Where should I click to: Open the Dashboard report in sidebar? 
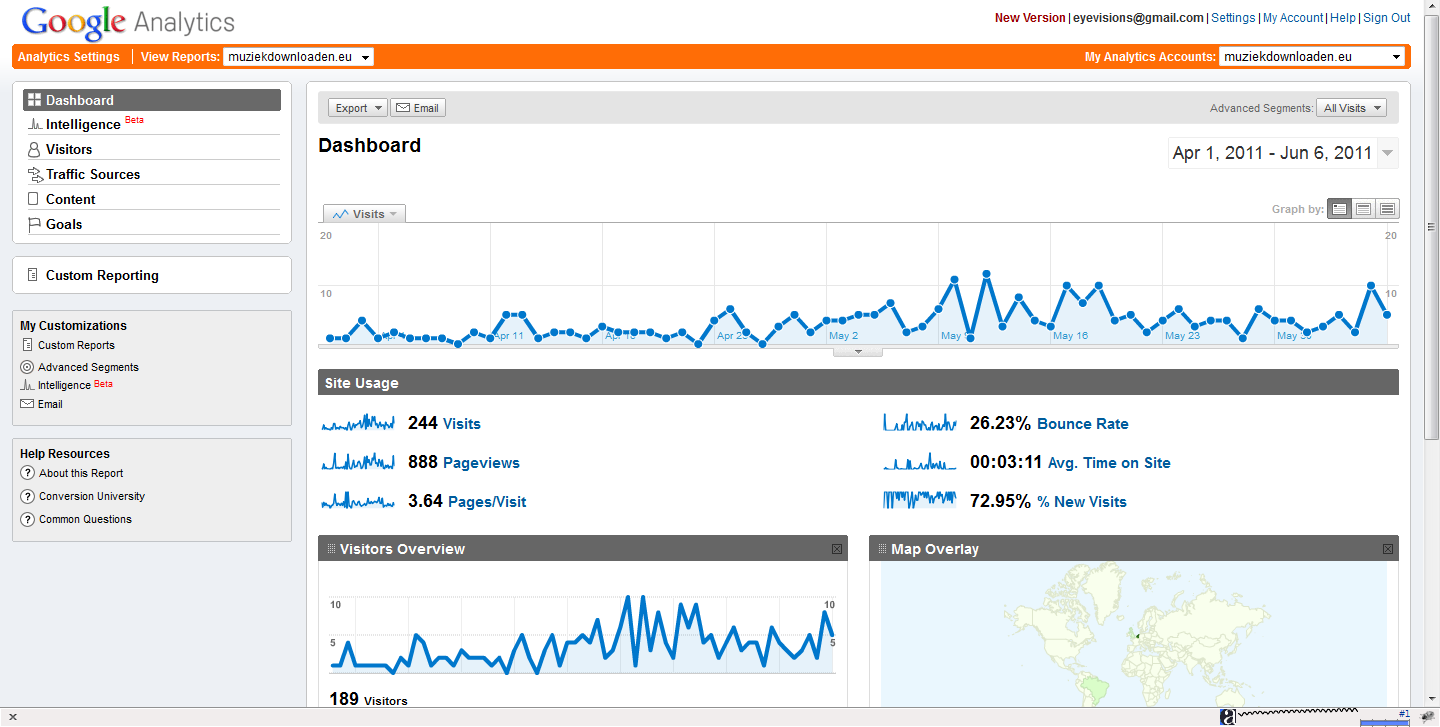[x=152, y=100]
